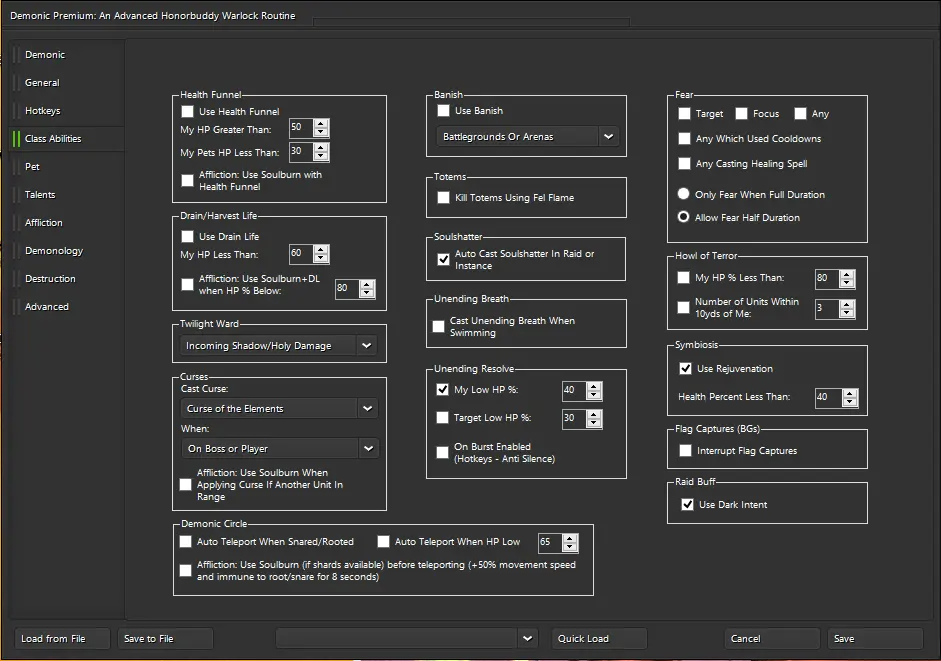This screenshot has width=941, height=661.
Task: Tick the Use Banish checkbox
Action: (443, 110)
